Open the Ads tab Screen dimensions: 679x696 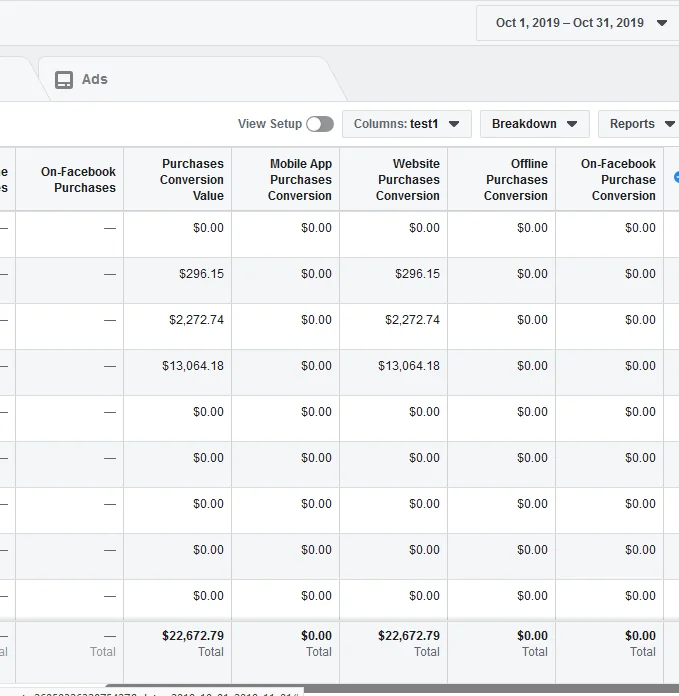click(191, 79)
